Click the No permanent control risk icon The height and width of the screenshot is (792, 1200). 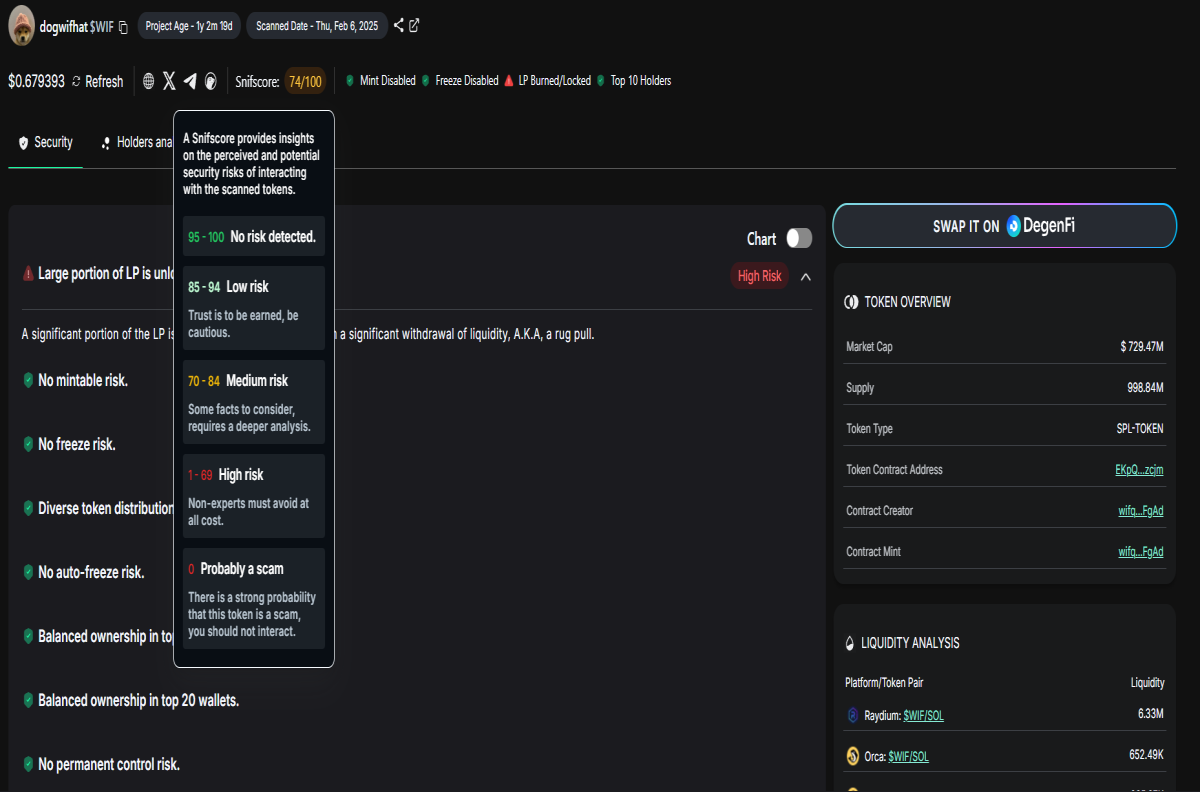pos(28,764)
